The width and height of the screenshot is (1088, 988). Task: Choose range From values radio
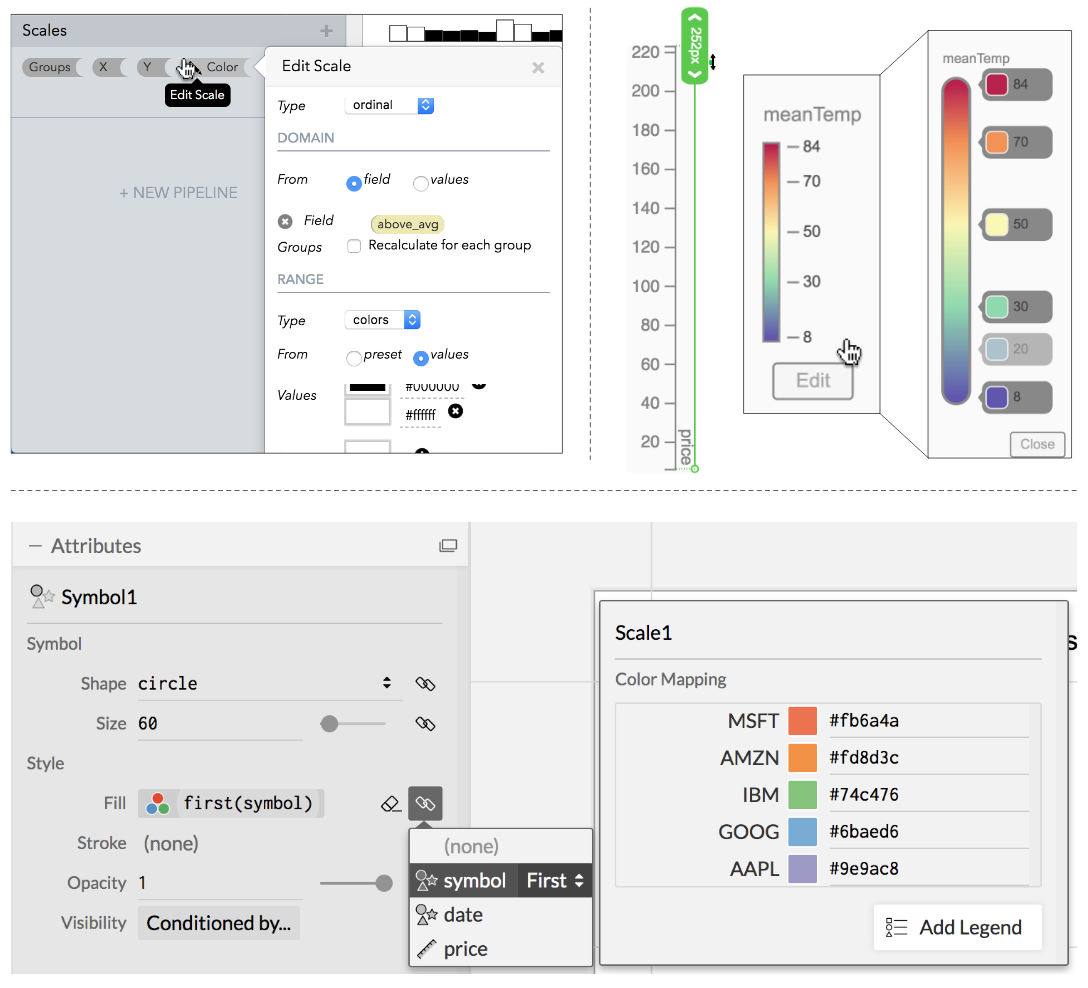pos(420,358)
